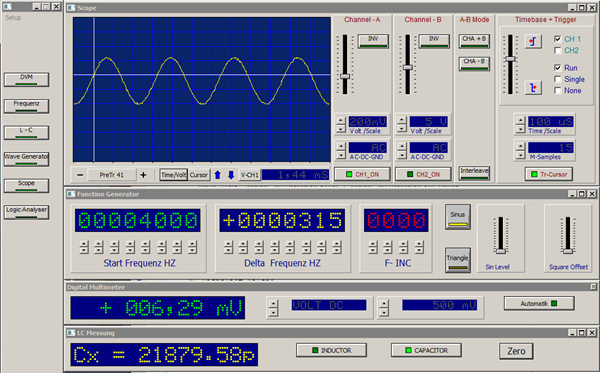The image size is (600, 373).
Task: Select the falling edge trigger icon
Action: (533, 88)
